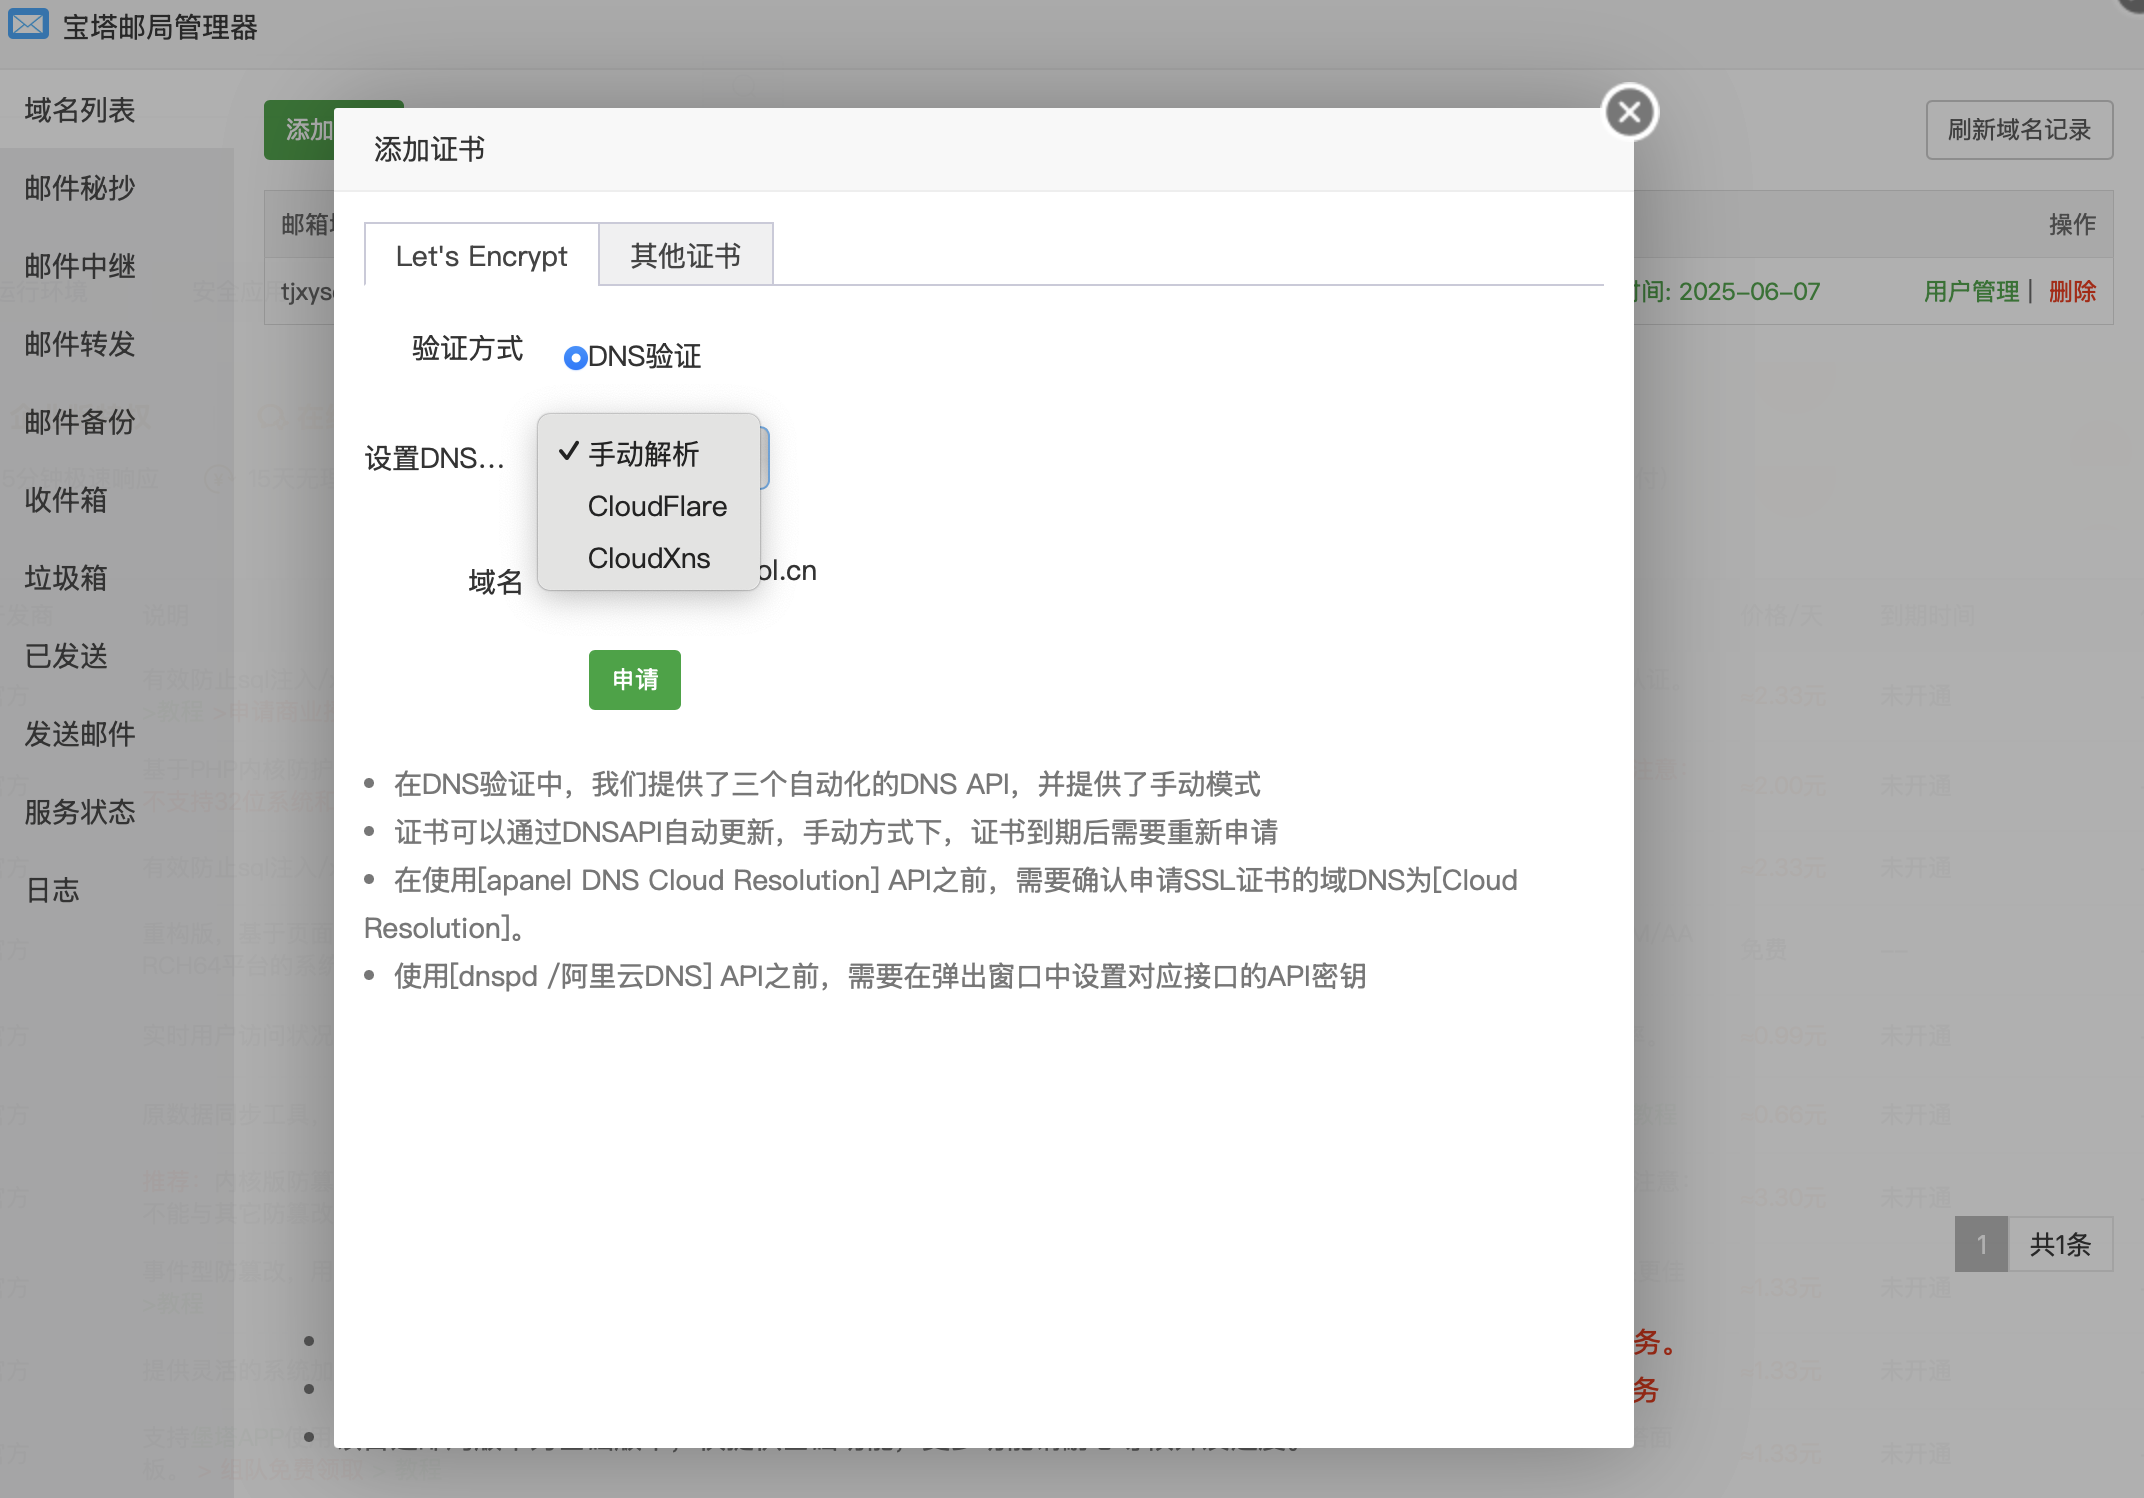
Task: Choose 手动解析 from the DNS dropdown
Action: pyautogui.click(x=649, y=454)
